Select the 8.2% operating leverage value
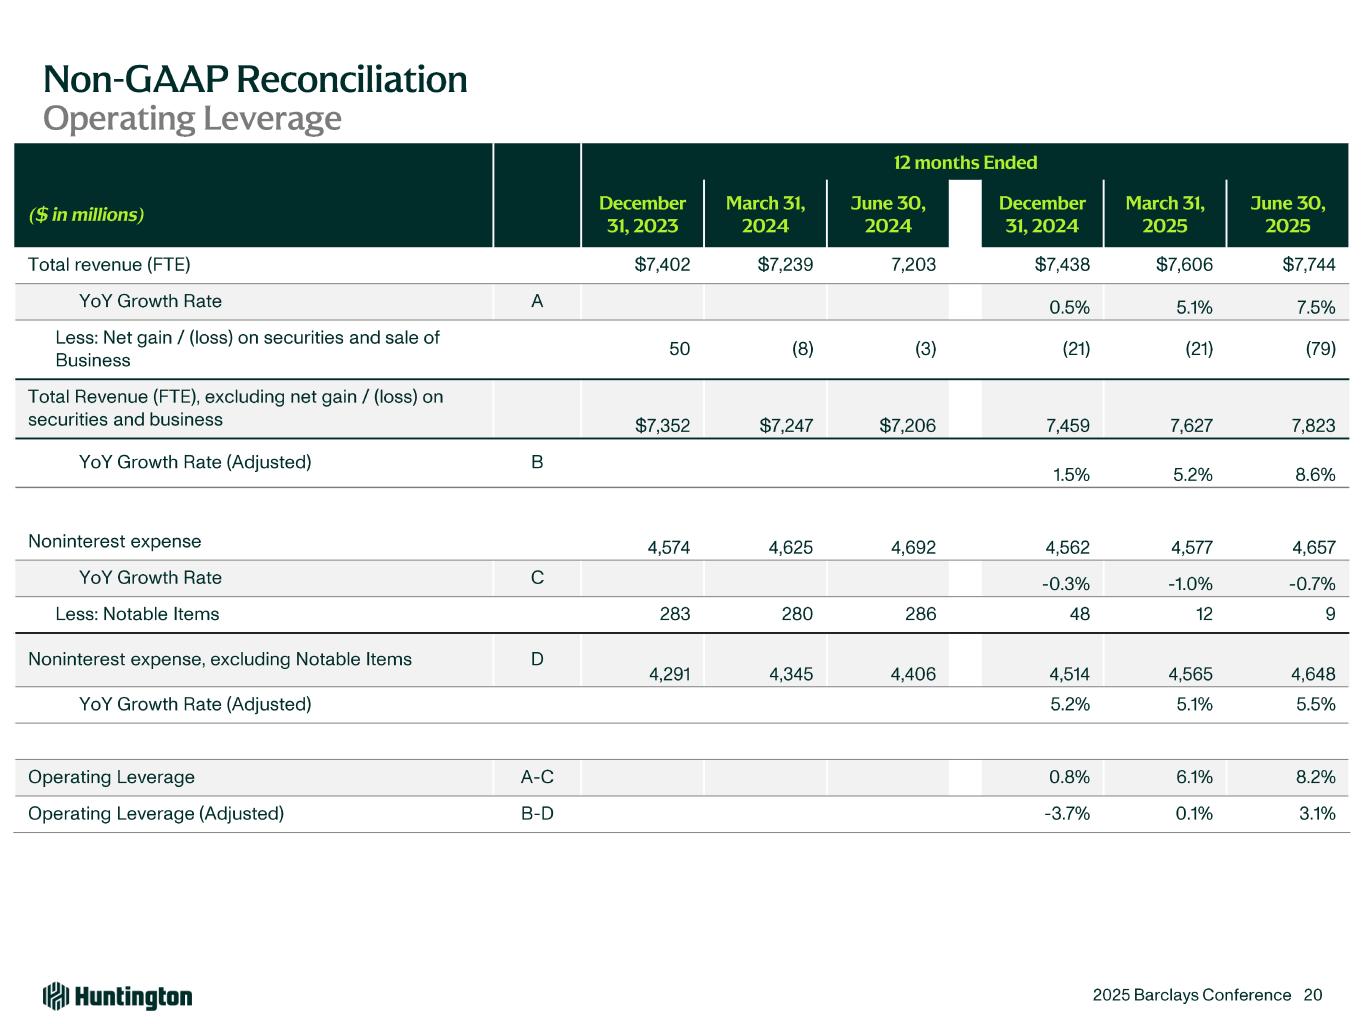 pos(1316,777)
